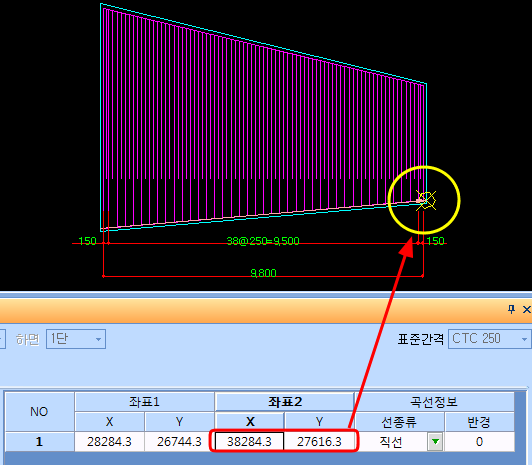Click the 좌표1 column group header
Screen dimensions: 532x465
[144, 402]
